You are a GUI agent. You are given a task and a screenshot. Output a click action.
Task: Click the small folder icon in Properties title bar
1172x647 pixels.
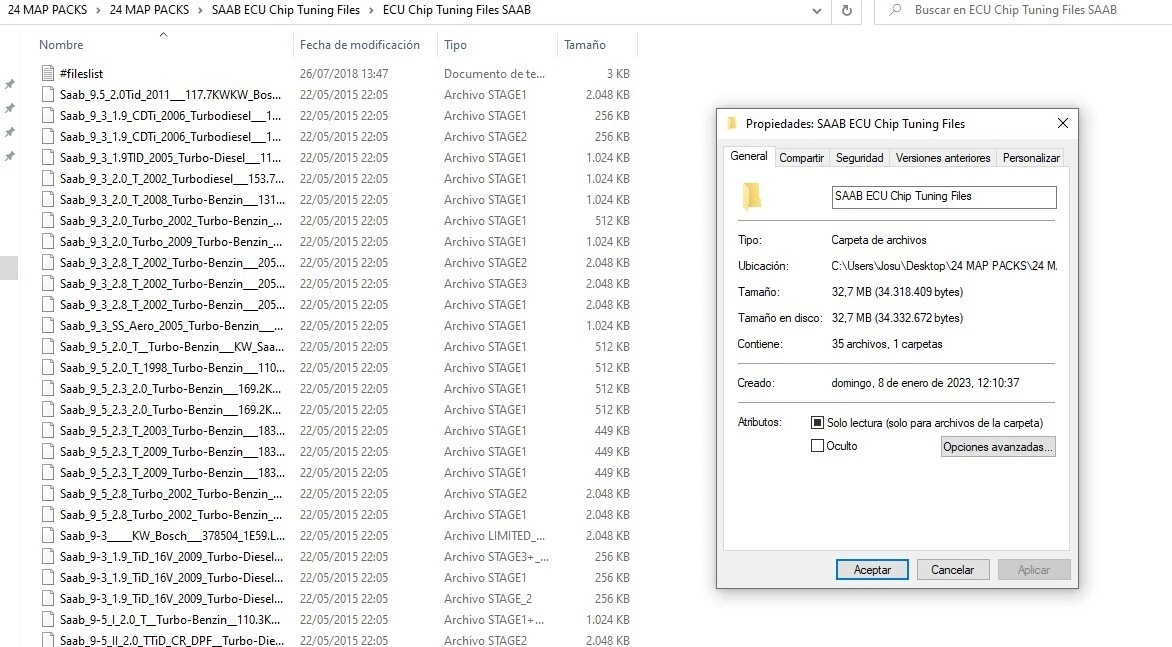tap(732, 123)
